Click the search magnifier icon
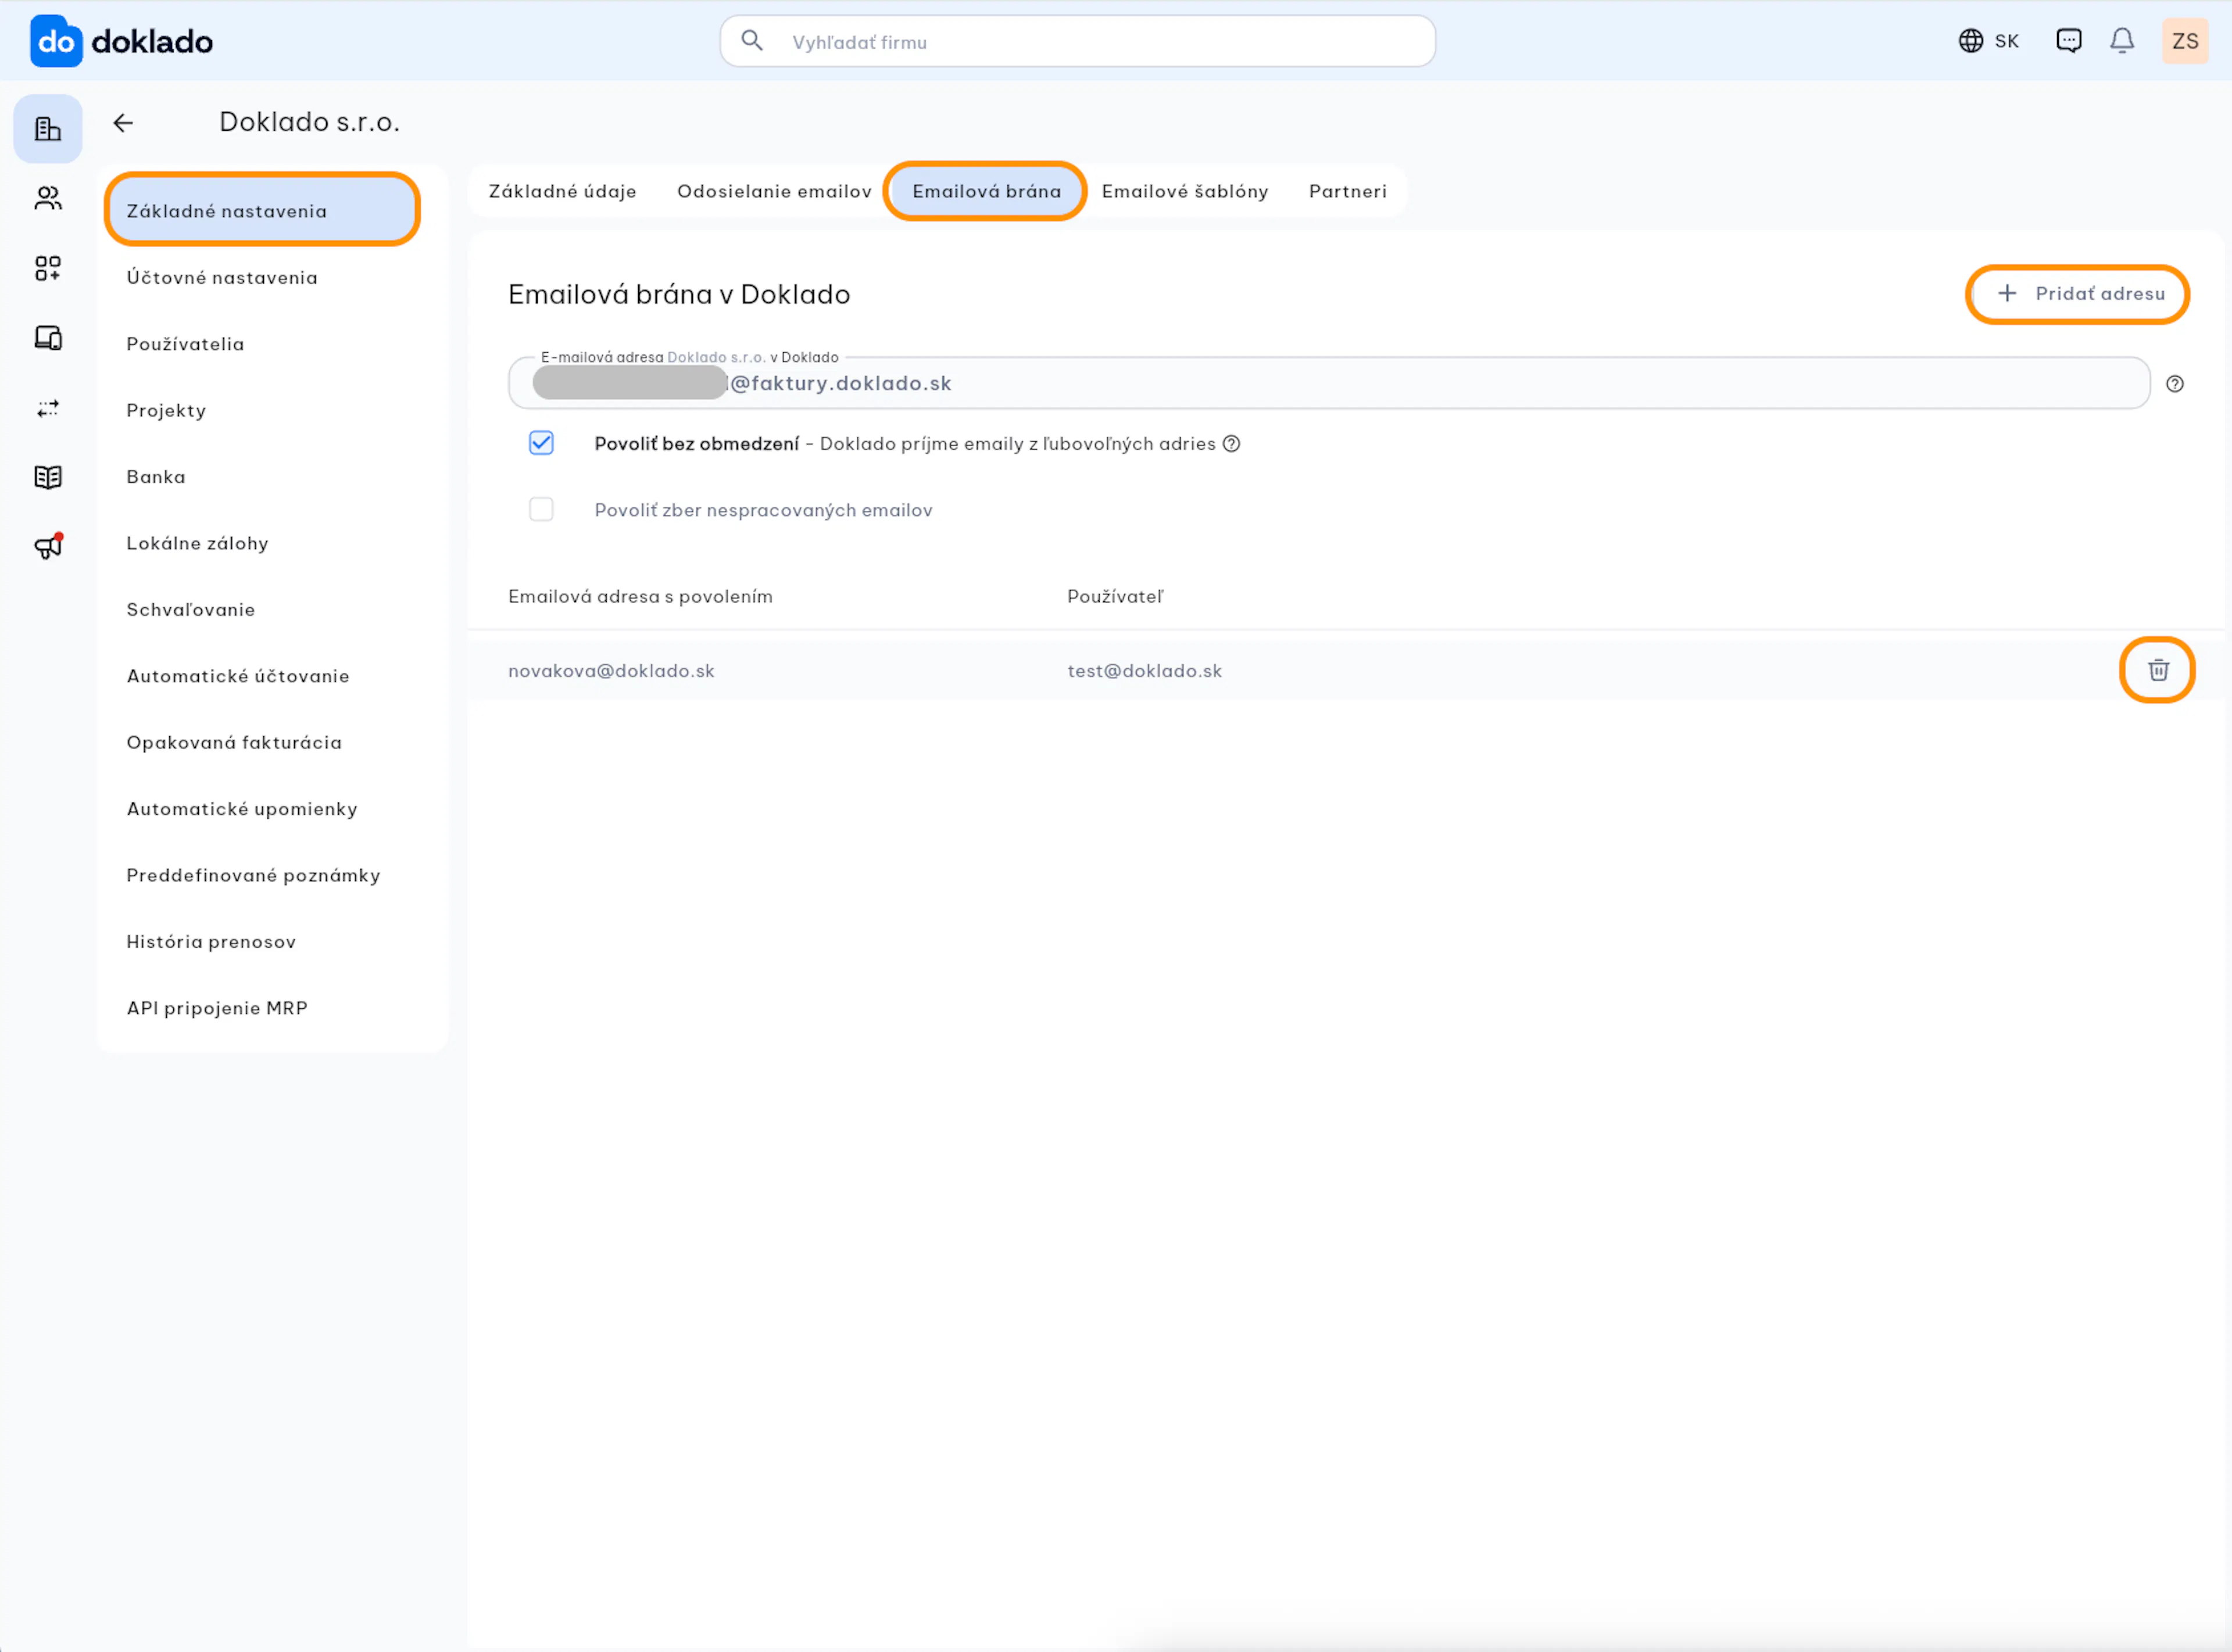Screen dimensions: 2232x1652 click(752, 41)
